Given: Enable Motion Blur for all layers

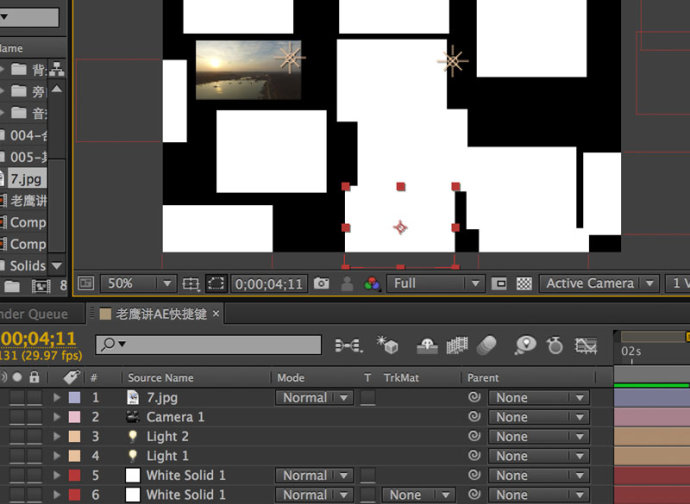Looking at the screenshot, I should (x=486, y=346).
